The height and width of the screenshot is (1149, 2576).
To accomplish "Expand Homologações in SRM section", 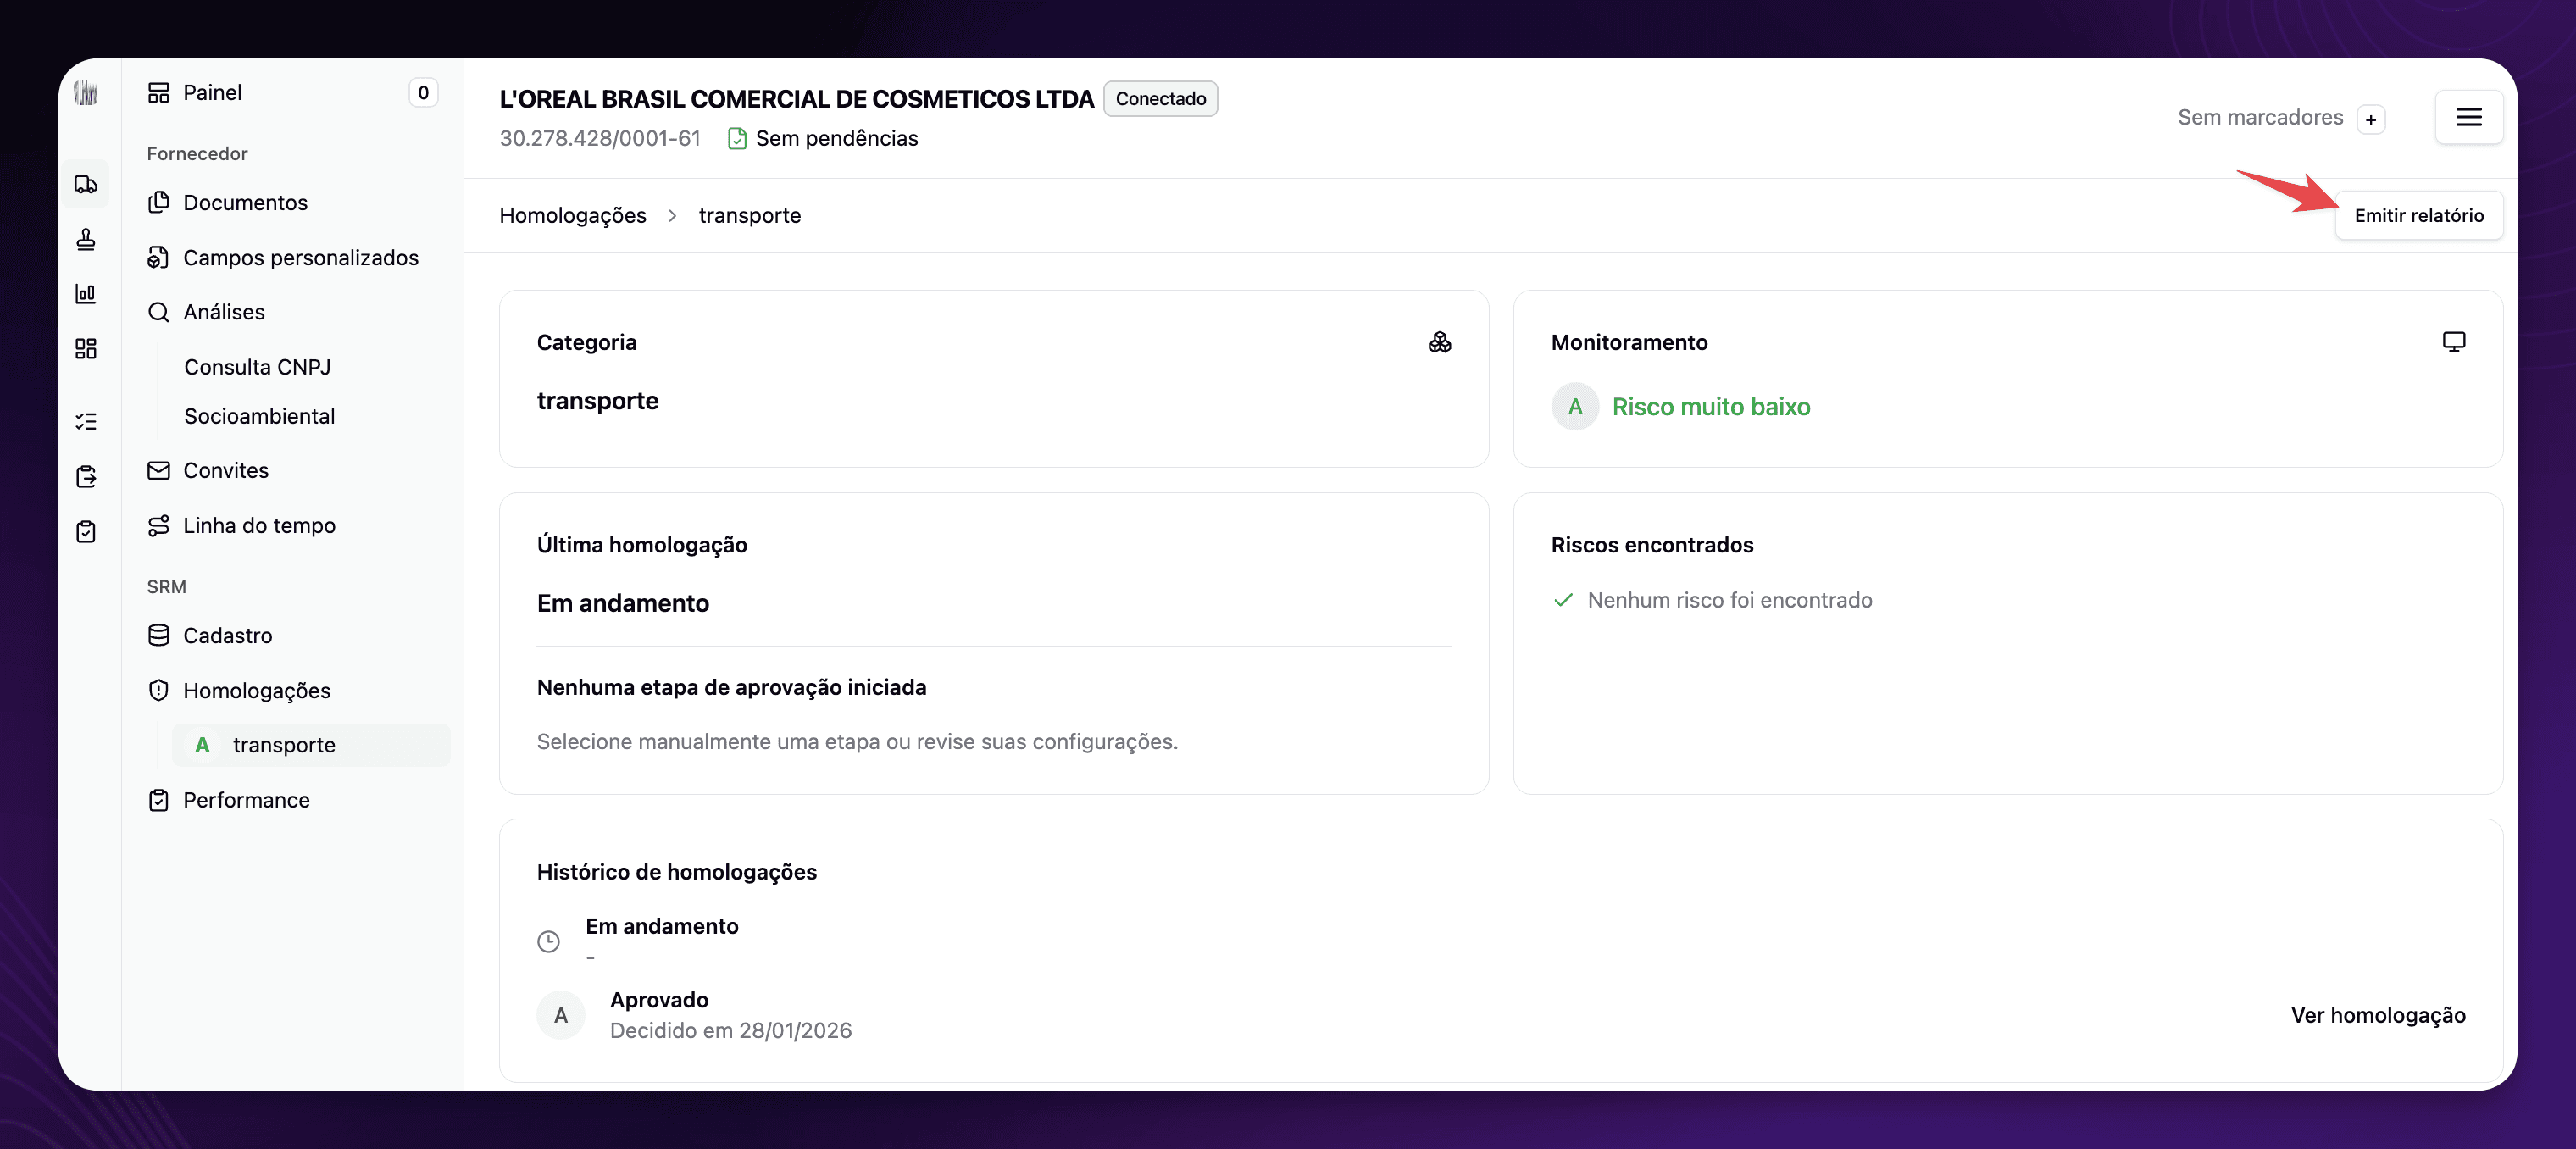I will click(x=256, y=690).
